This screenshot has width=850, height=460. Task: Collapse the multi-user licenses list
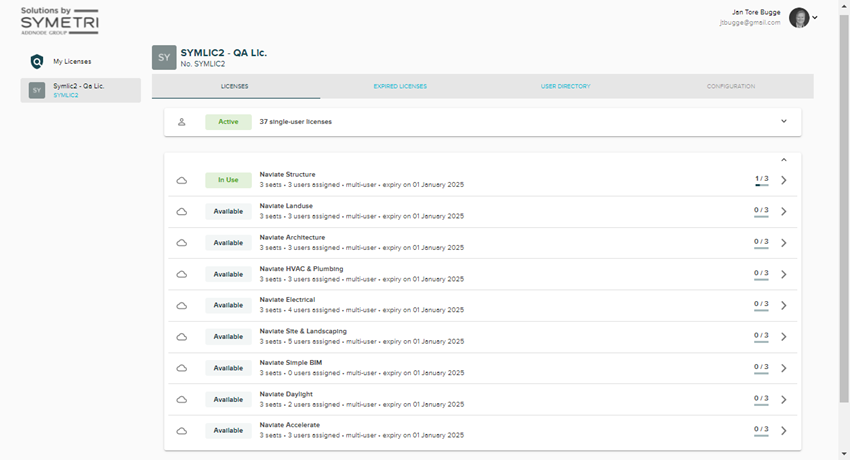[x=784, y=160]
